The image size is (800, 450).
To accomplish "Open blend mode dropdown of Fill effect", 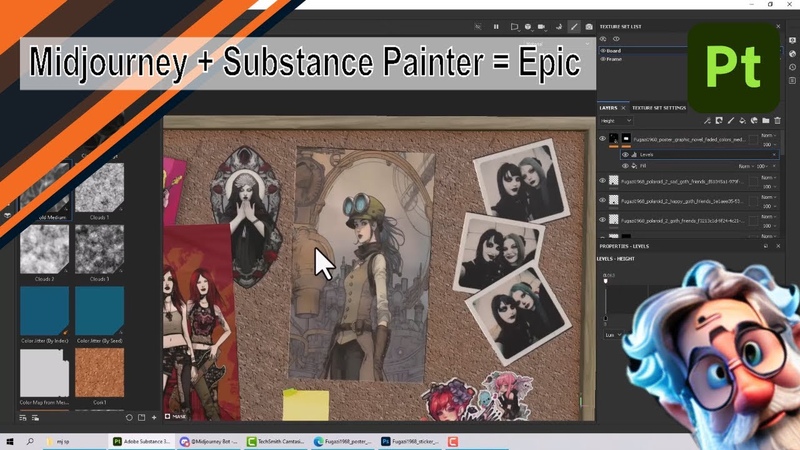I will [x=746, y=166].
